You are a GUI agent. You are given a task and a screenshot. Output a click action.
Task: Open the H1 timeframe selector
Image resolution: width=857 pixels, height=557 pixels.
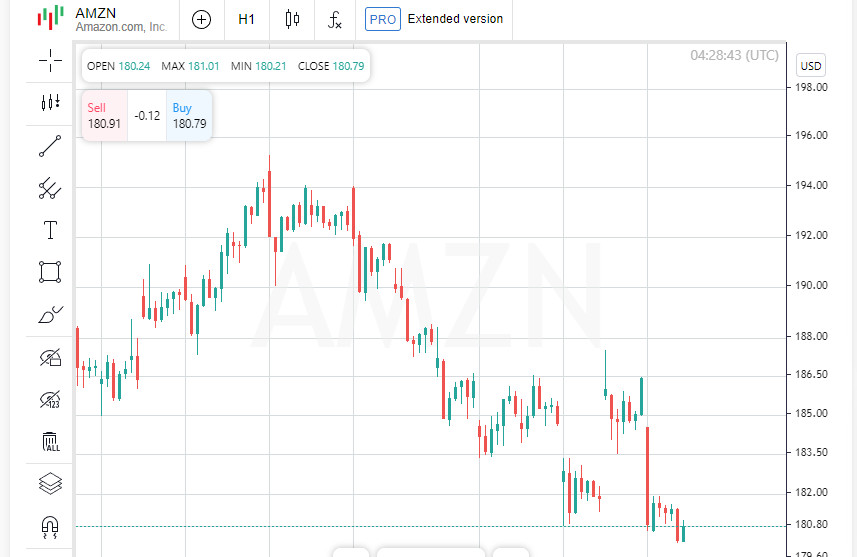pyautogui.click(x=246, y=20)
